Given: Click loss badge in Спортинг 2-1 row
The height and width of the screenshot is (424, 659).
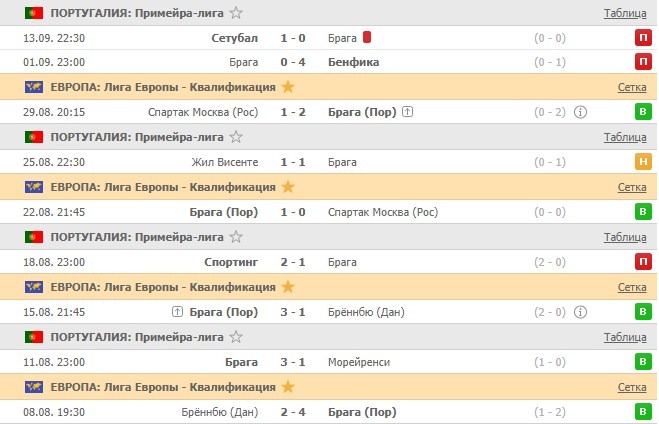Looking at the screenshot, I should tap(642, 262).
